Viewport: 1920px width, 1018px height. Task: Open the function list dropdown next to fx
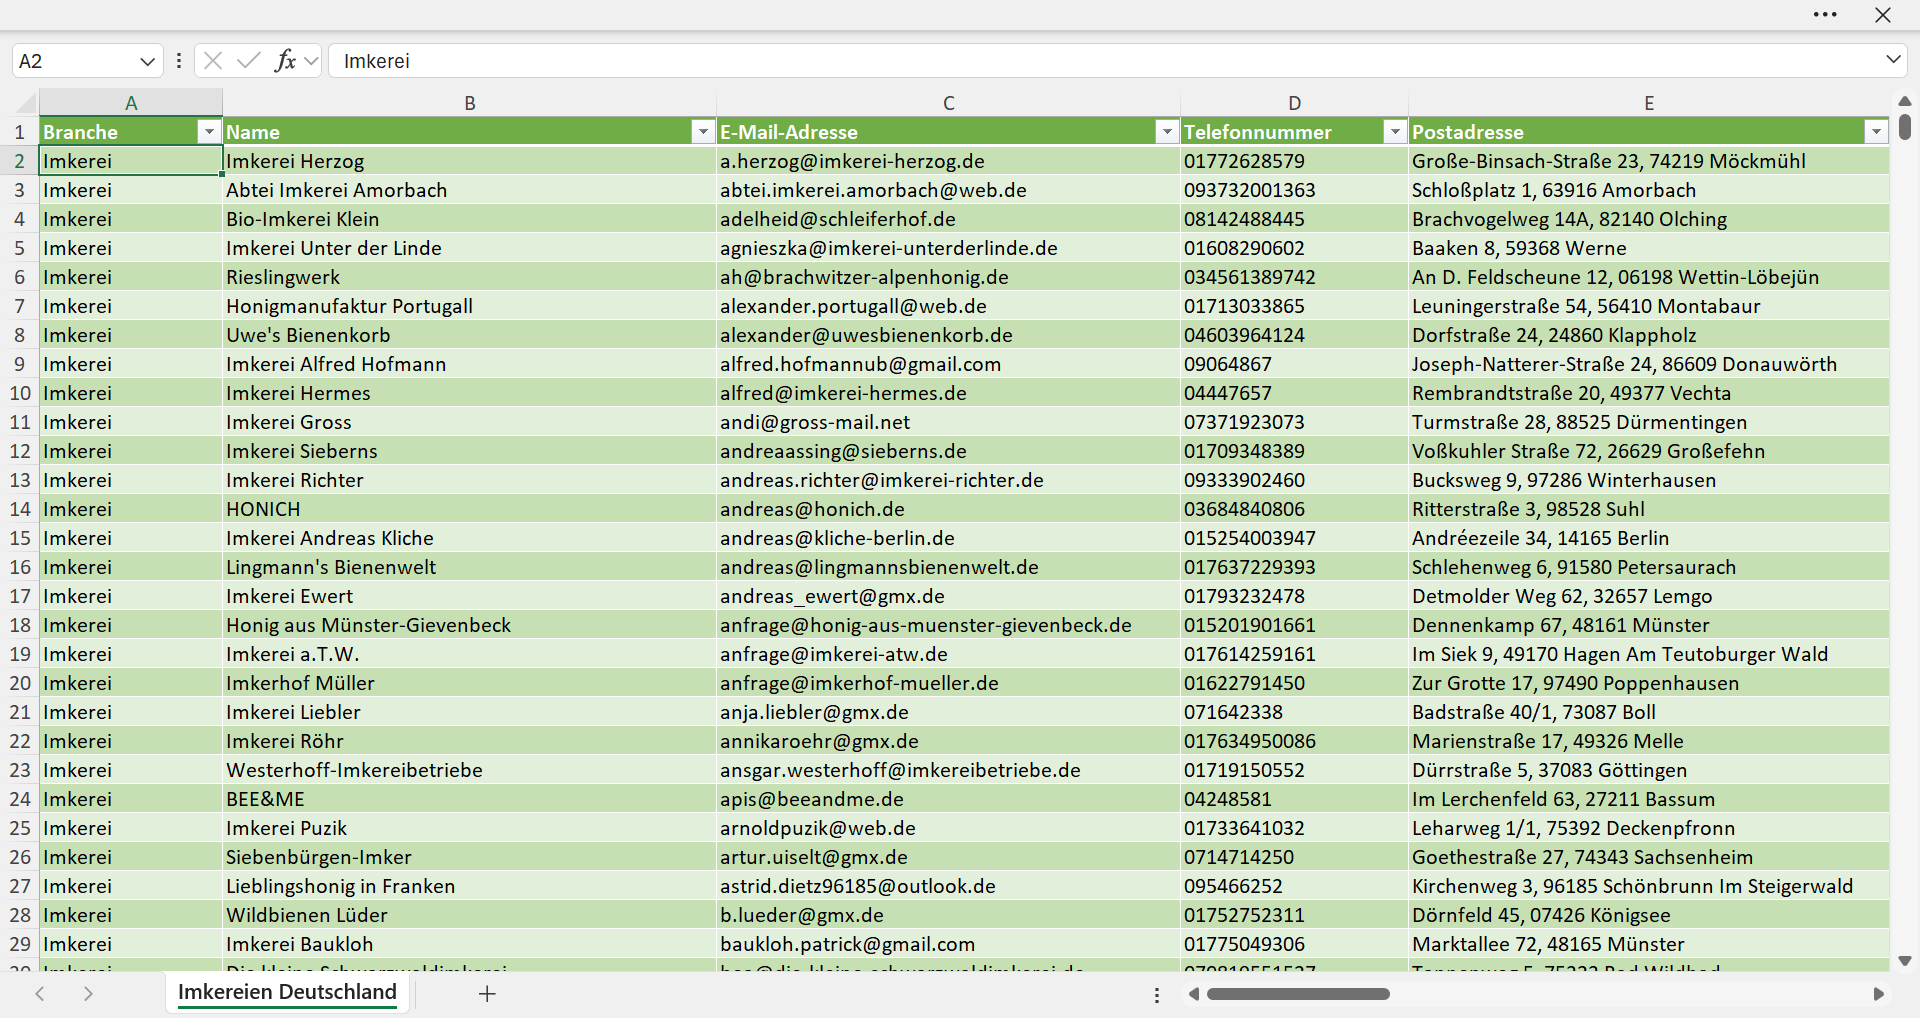coord(311,61)
